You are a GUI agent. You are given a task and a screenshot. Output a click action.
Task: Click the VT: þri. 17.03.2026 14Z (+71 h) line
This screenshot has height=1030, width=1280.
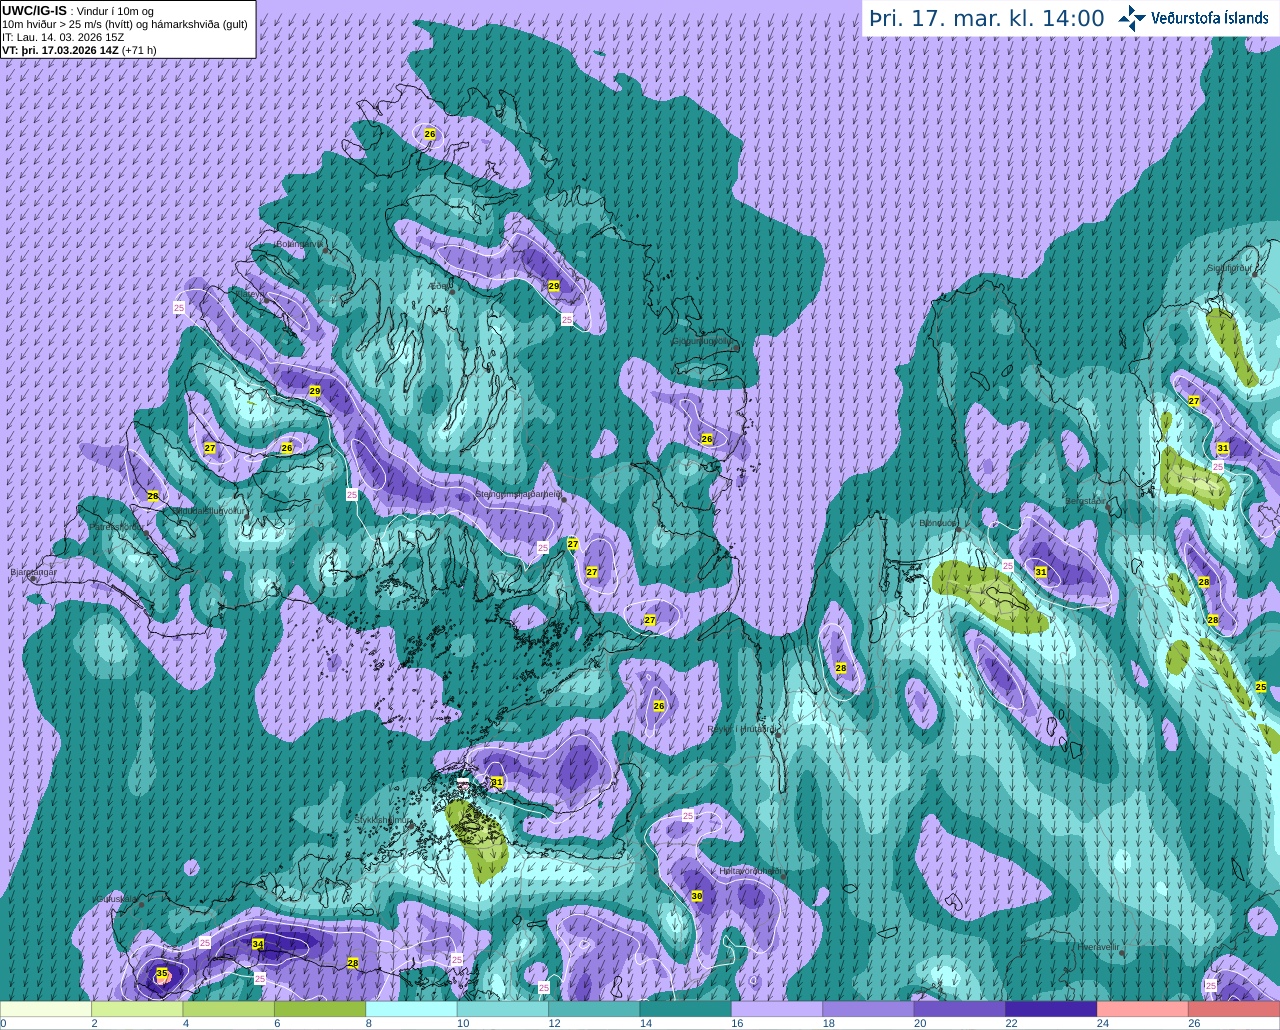tap(79, 49)
